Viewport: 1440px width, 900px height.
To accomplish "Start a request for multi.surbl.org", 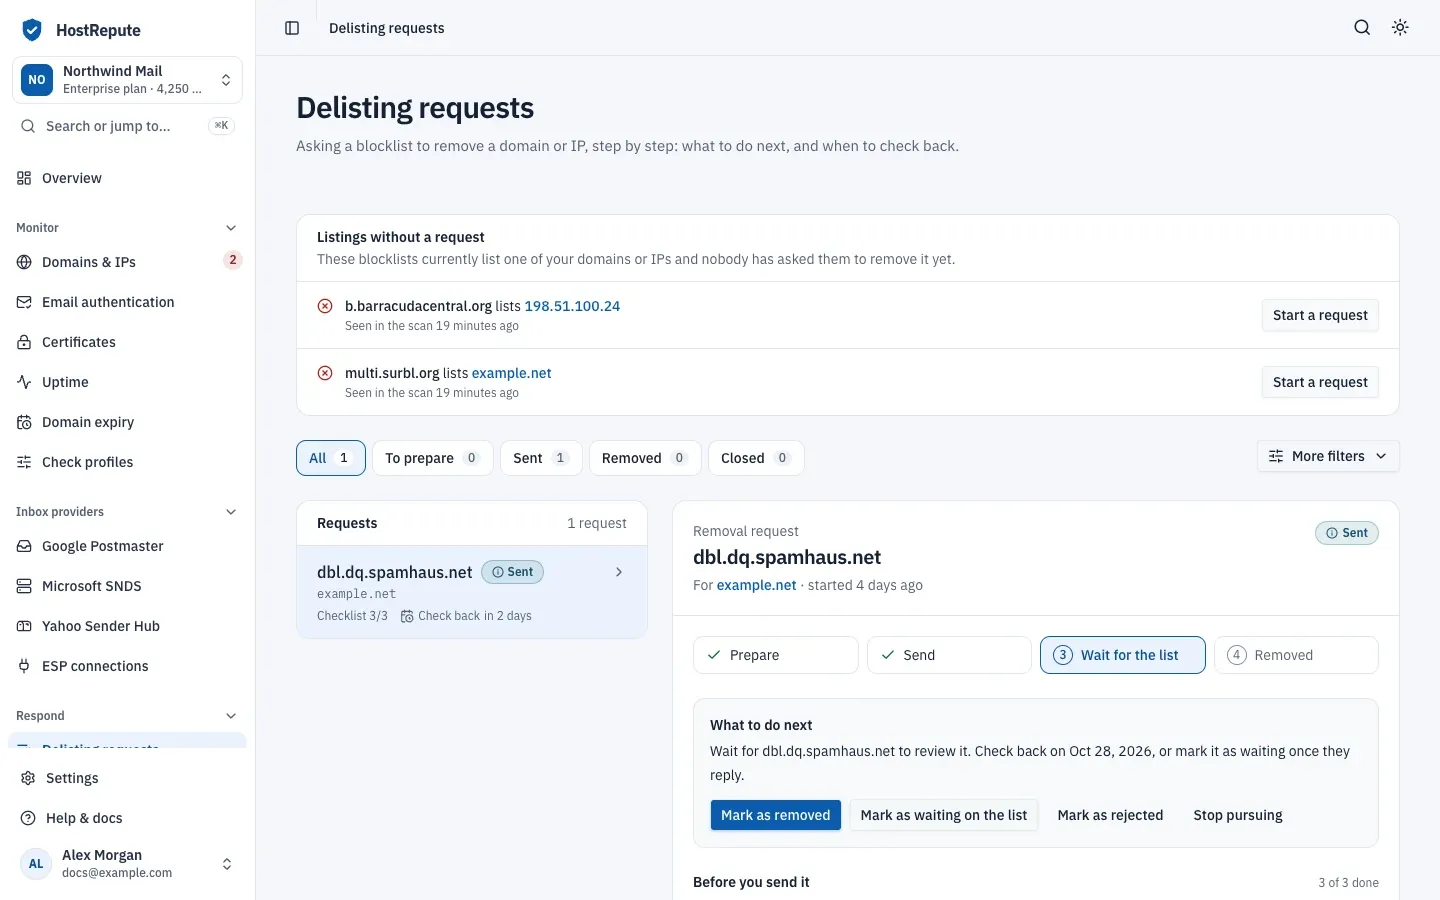I will [1320, 382].
